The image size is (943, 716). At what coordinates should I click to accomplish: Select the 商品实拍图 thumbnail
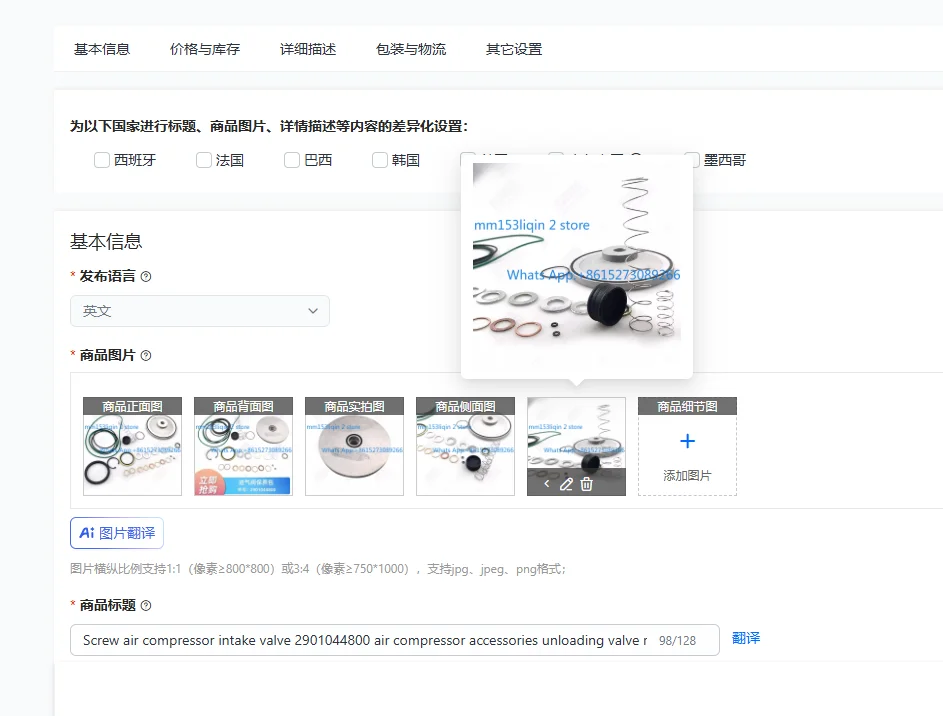pyautogui.click(x=354, y=446)
